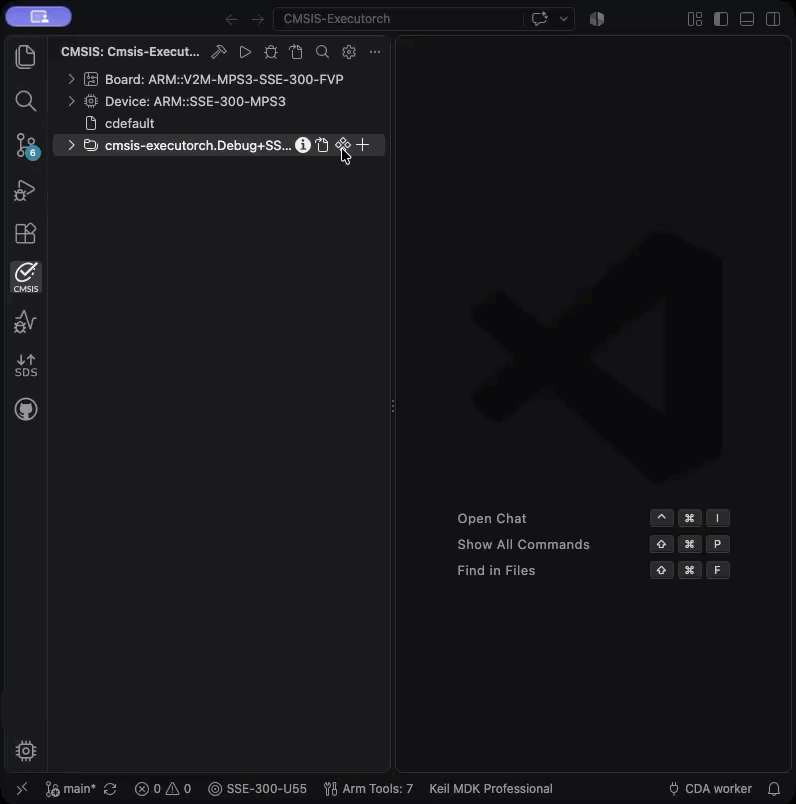796x804 pixels.
Task: Click Find in Files entry
Action: [x=496, y=570]
